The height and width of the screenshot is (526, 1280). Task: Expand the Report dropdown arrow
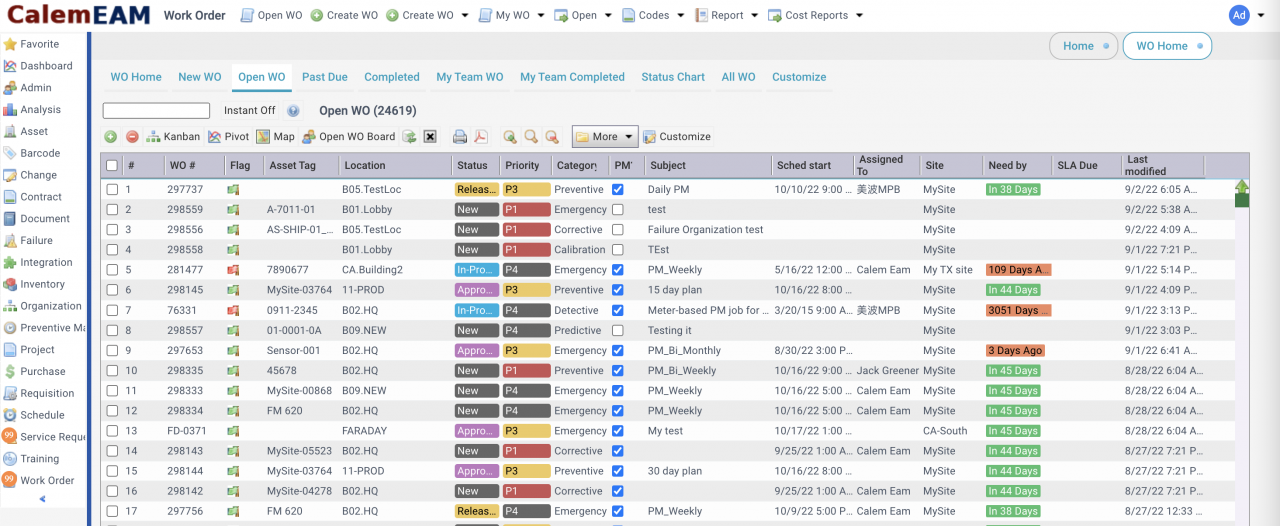(x=754, y=16)
